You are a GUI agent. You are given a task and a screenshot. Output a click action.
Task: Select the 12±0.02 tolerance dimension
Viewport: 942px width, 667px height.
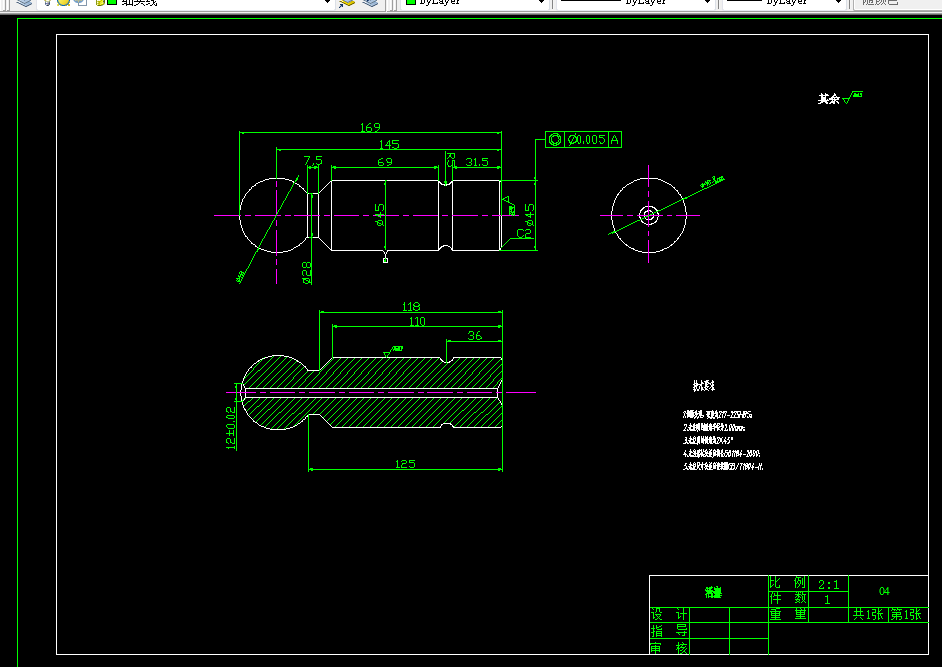pyautogui.click(x=231, y=428)
